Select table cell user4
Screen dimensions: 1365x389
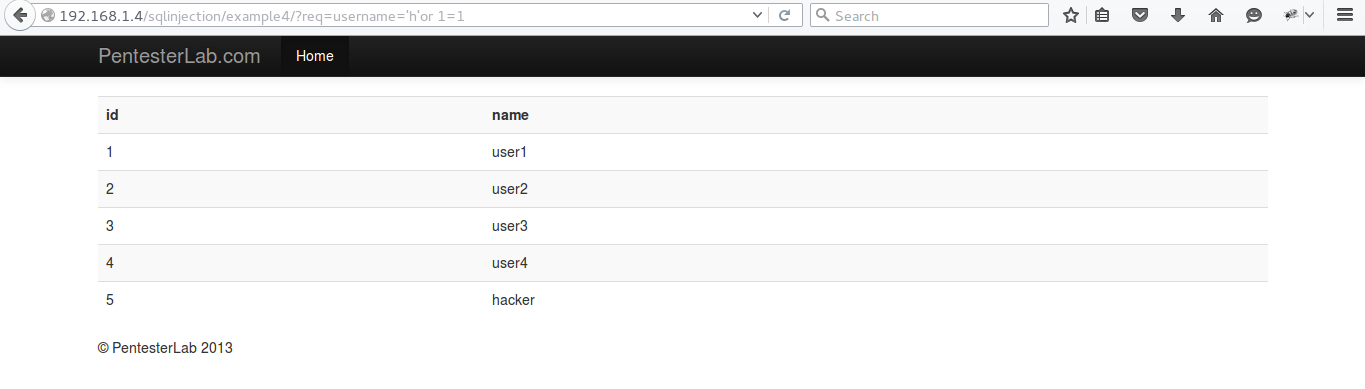click(x=509, y=263)
